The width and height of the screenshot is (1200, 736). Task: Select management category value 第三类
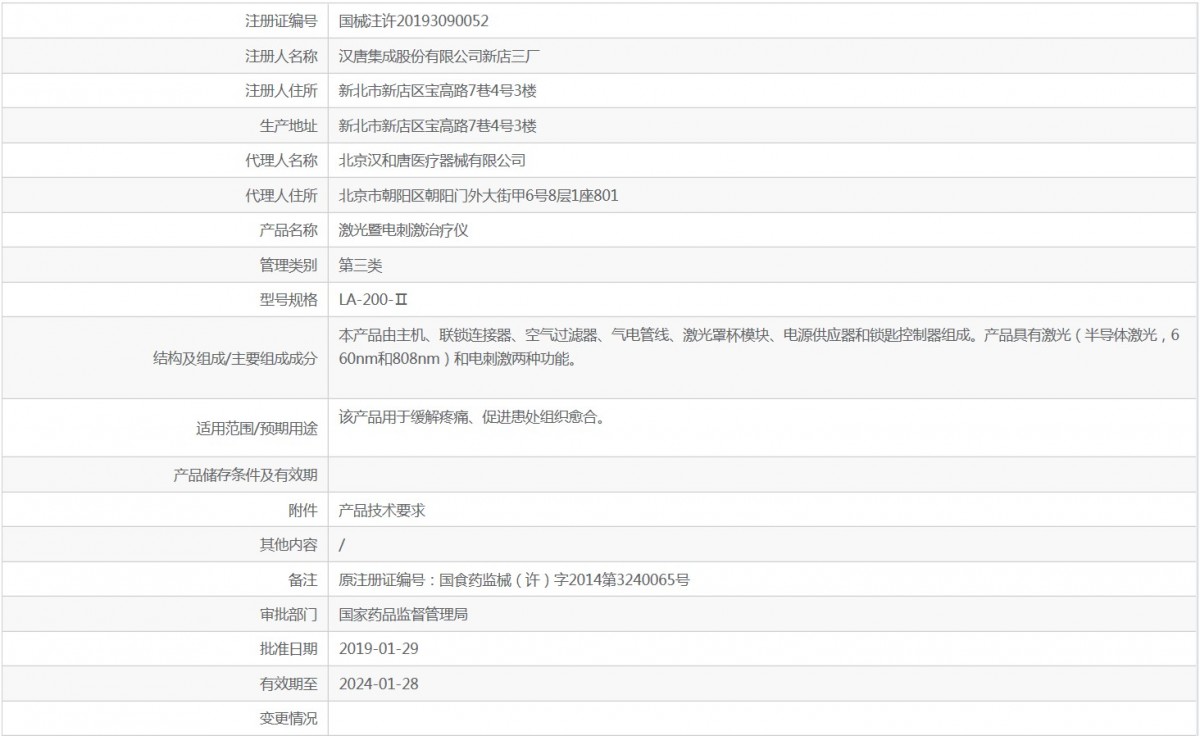point(361,265)
